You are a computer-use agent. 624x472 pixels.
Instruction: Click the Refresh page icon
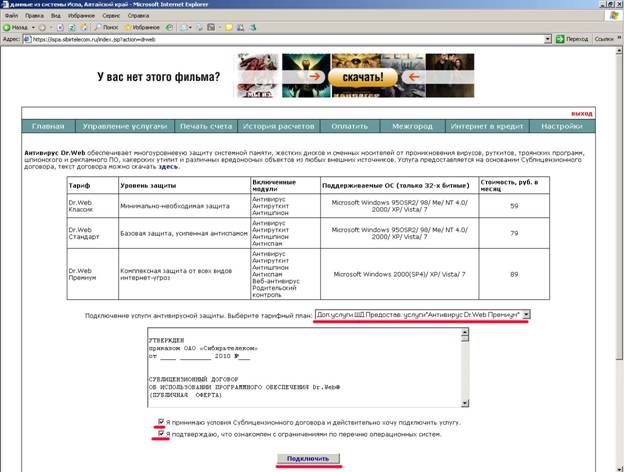click(72, 27)
